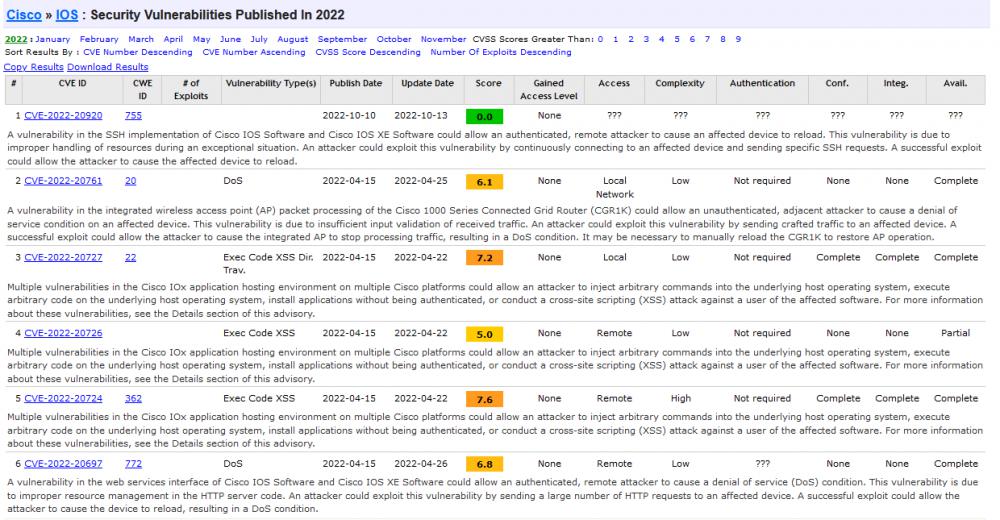Click the Copy Results link
The width and height of the screenshot is (1000, 520).
click(x=33, y=66)
